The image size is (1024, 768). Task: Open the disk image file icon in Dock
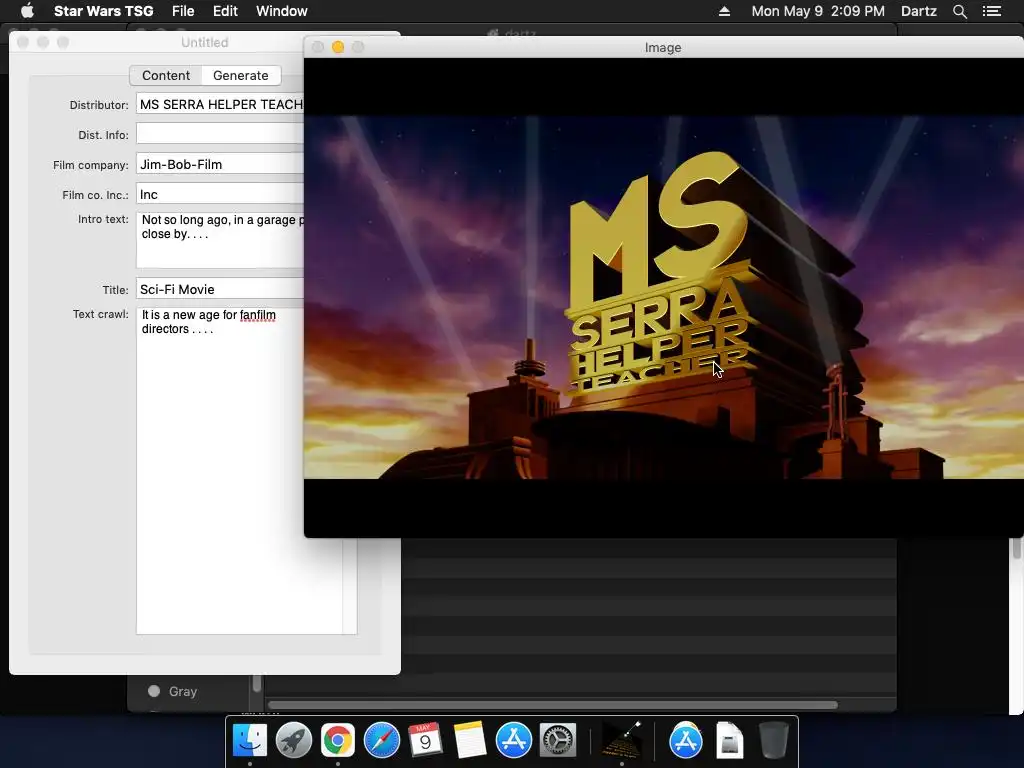point(729,741)
